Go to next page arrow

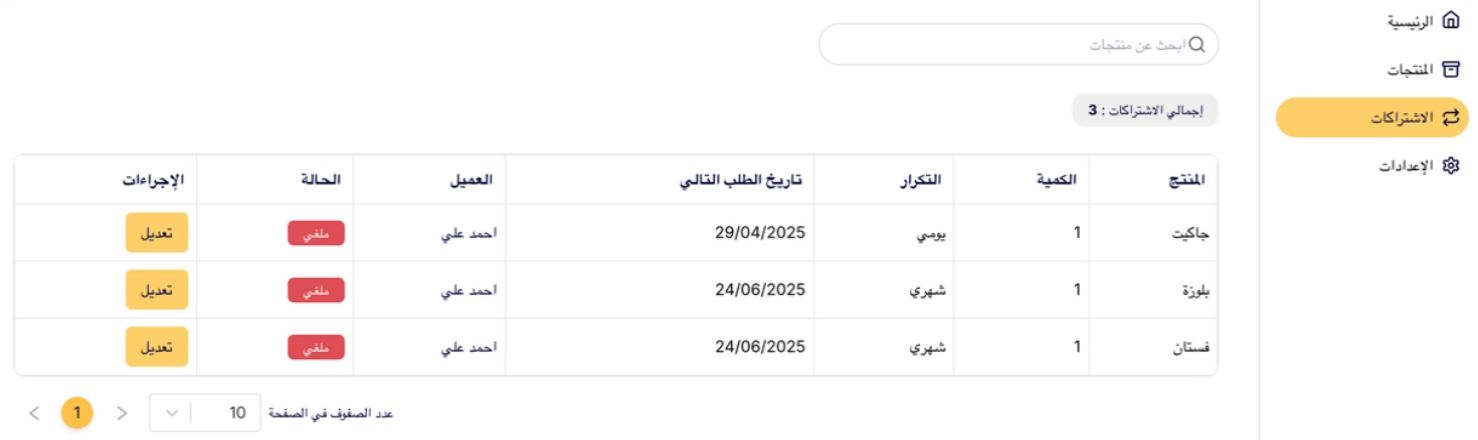(x=34, y=412)
